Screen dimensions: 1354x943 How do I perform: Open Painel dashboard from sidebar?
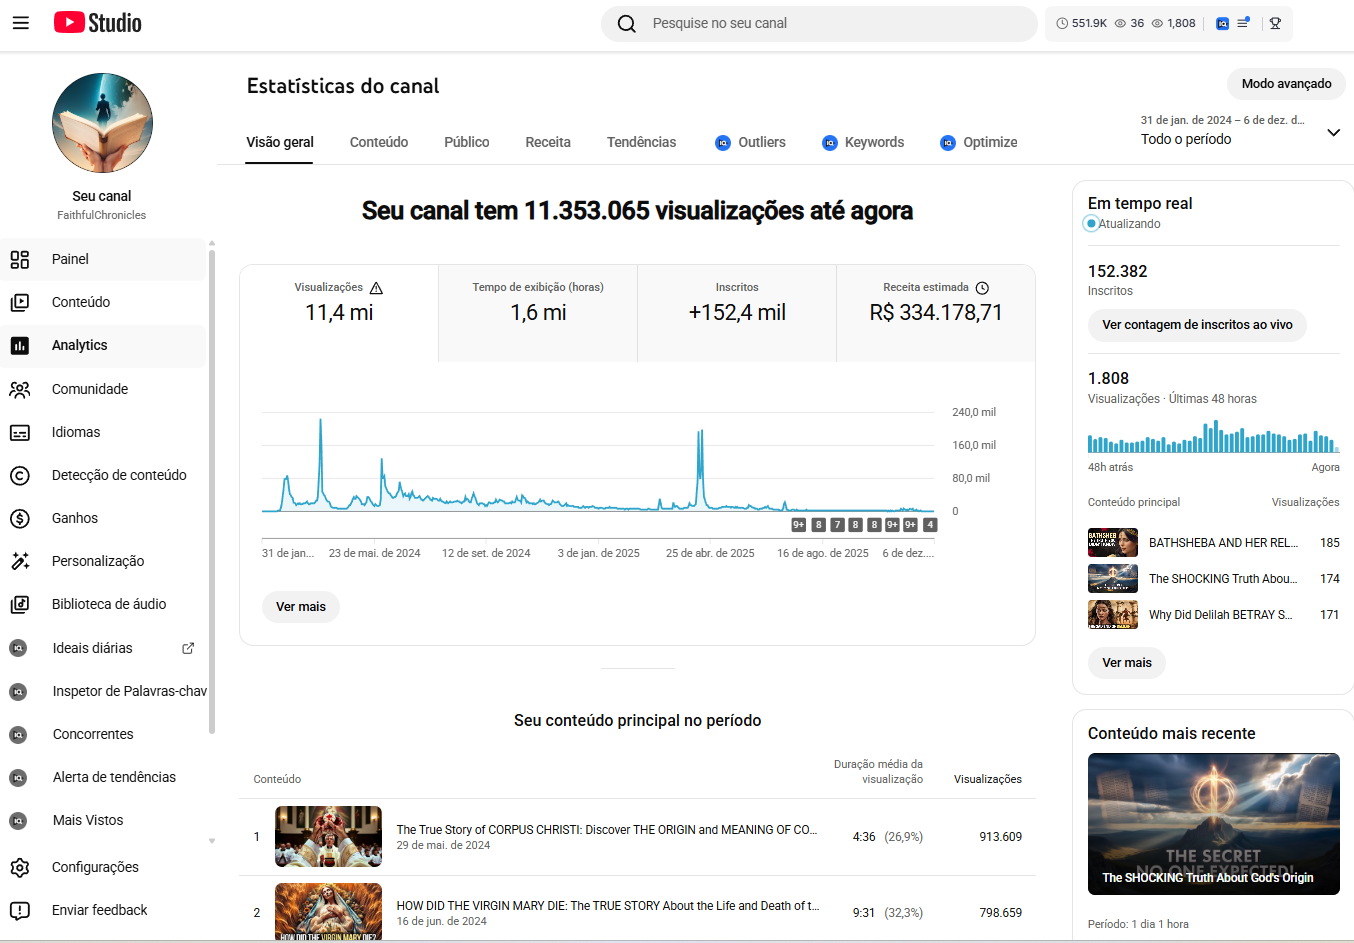(70, 259)
